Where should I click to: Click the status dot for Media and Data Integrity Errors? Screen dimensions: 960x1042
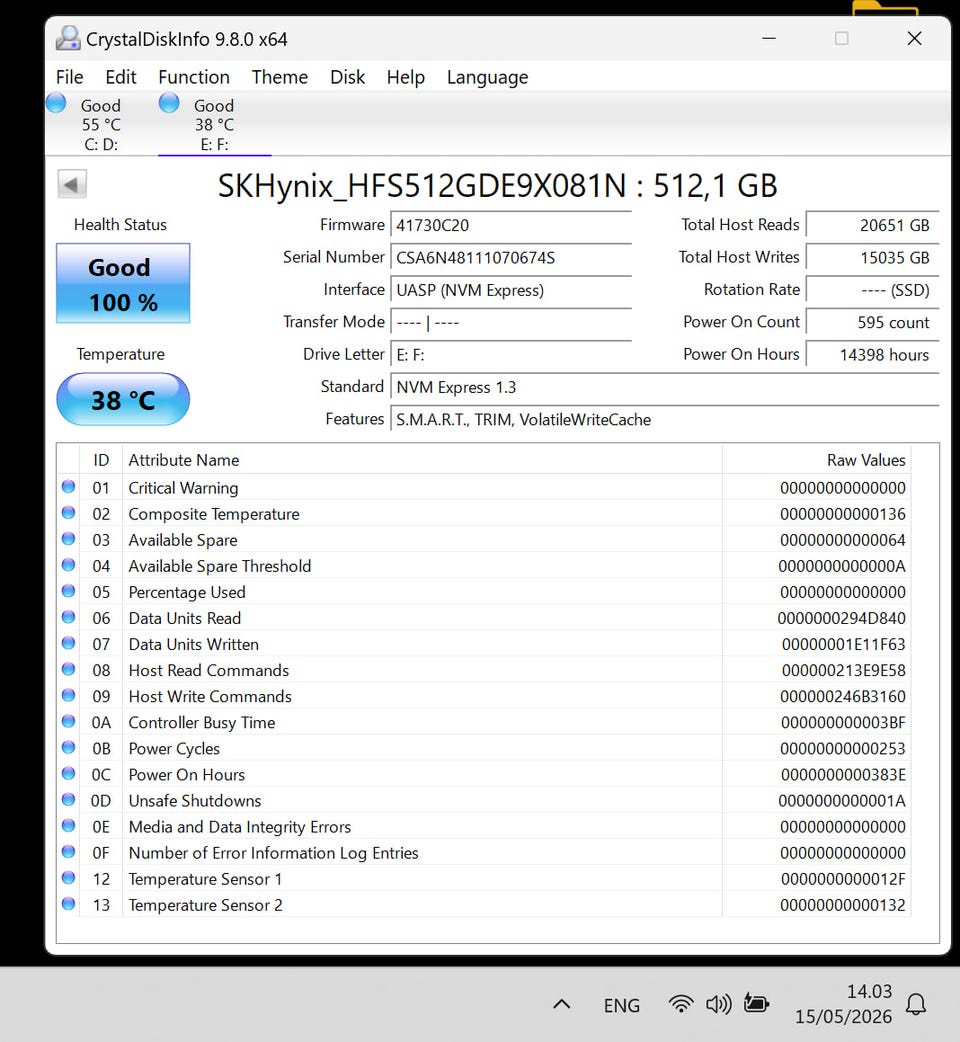[x=68, y=825]
